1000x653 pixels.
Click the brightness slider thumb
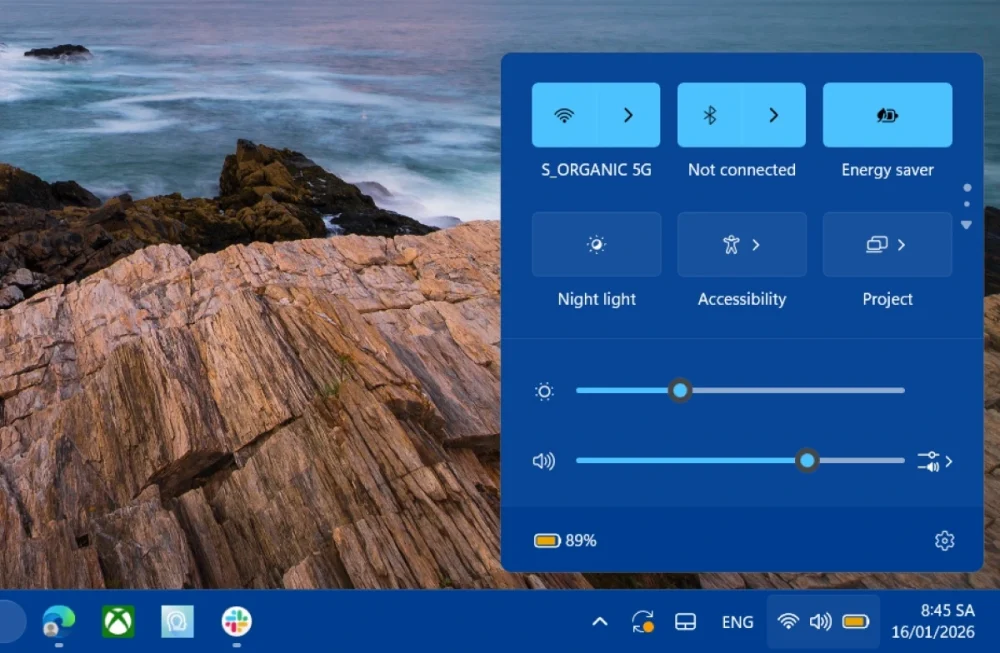click(680, 390)
